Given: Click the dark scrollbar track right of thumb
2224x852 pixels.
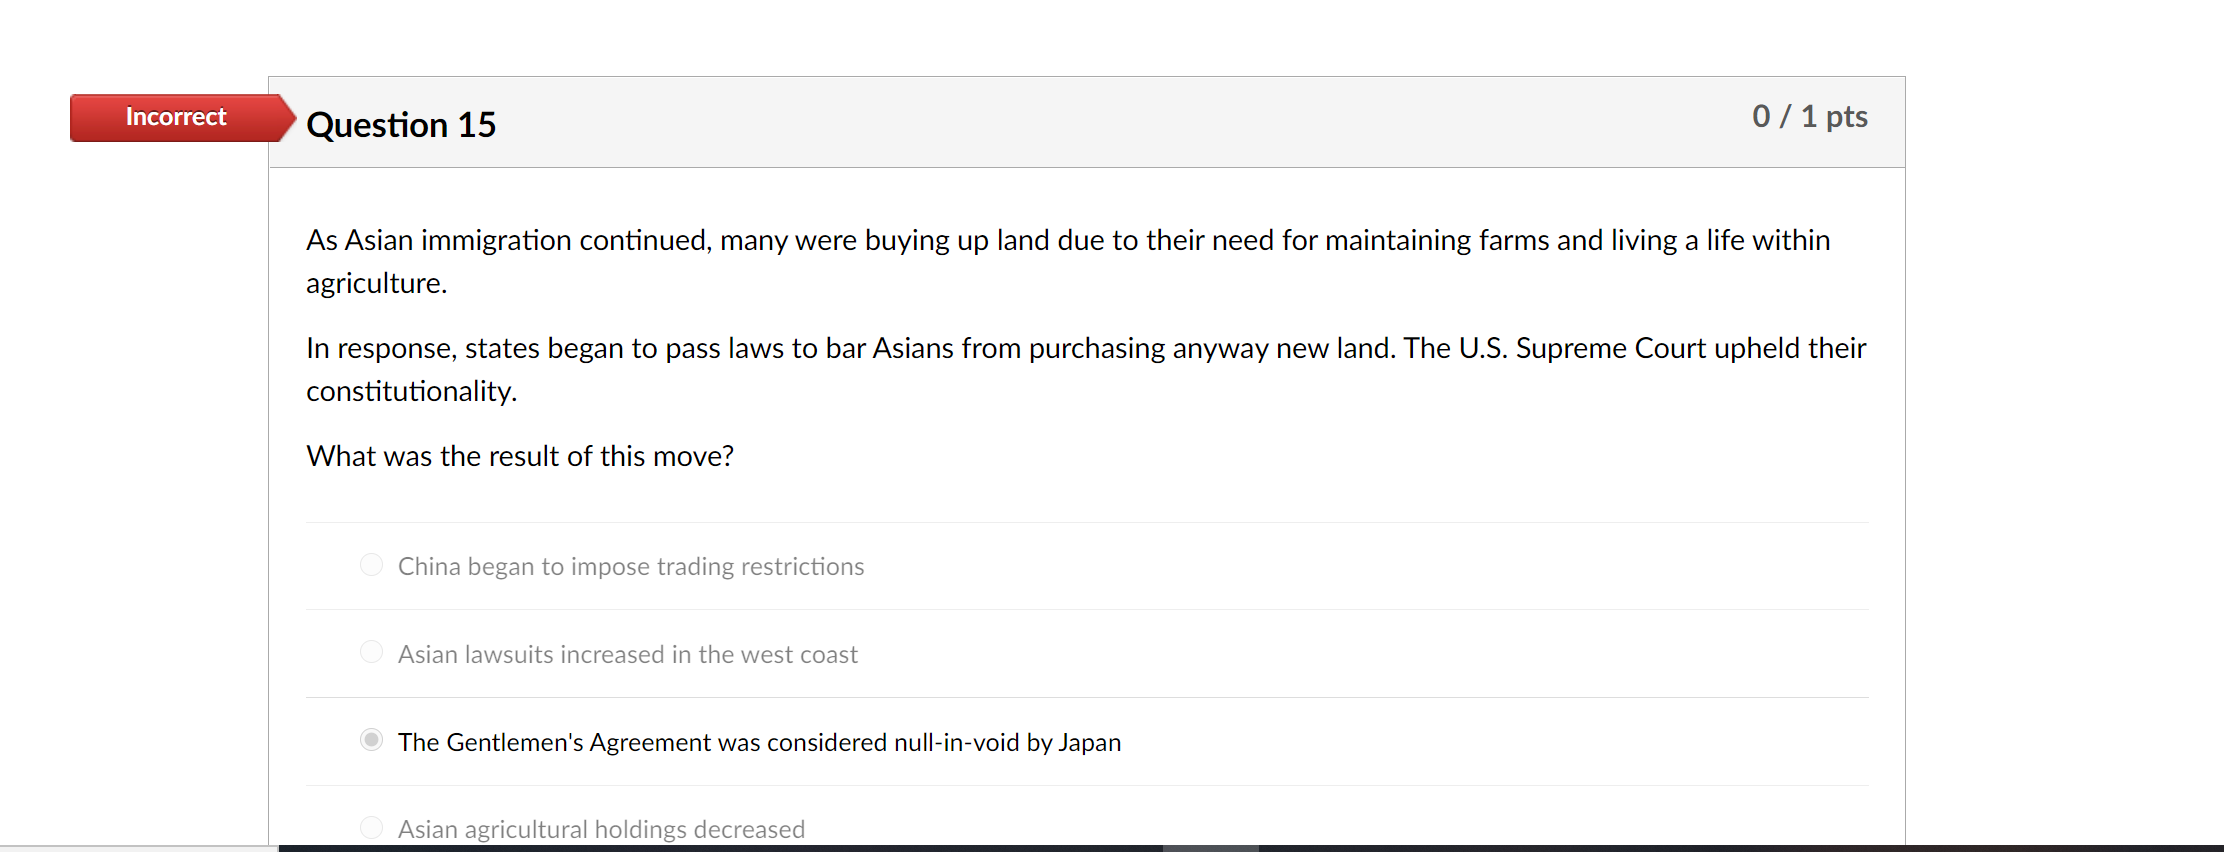Looking at the screenshot, I should tap(1740, 848).
